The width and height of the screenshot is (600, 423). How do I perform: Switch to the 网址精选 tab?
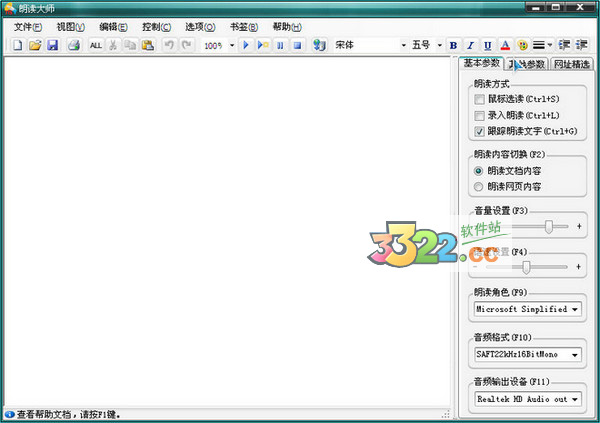point(571,65)
